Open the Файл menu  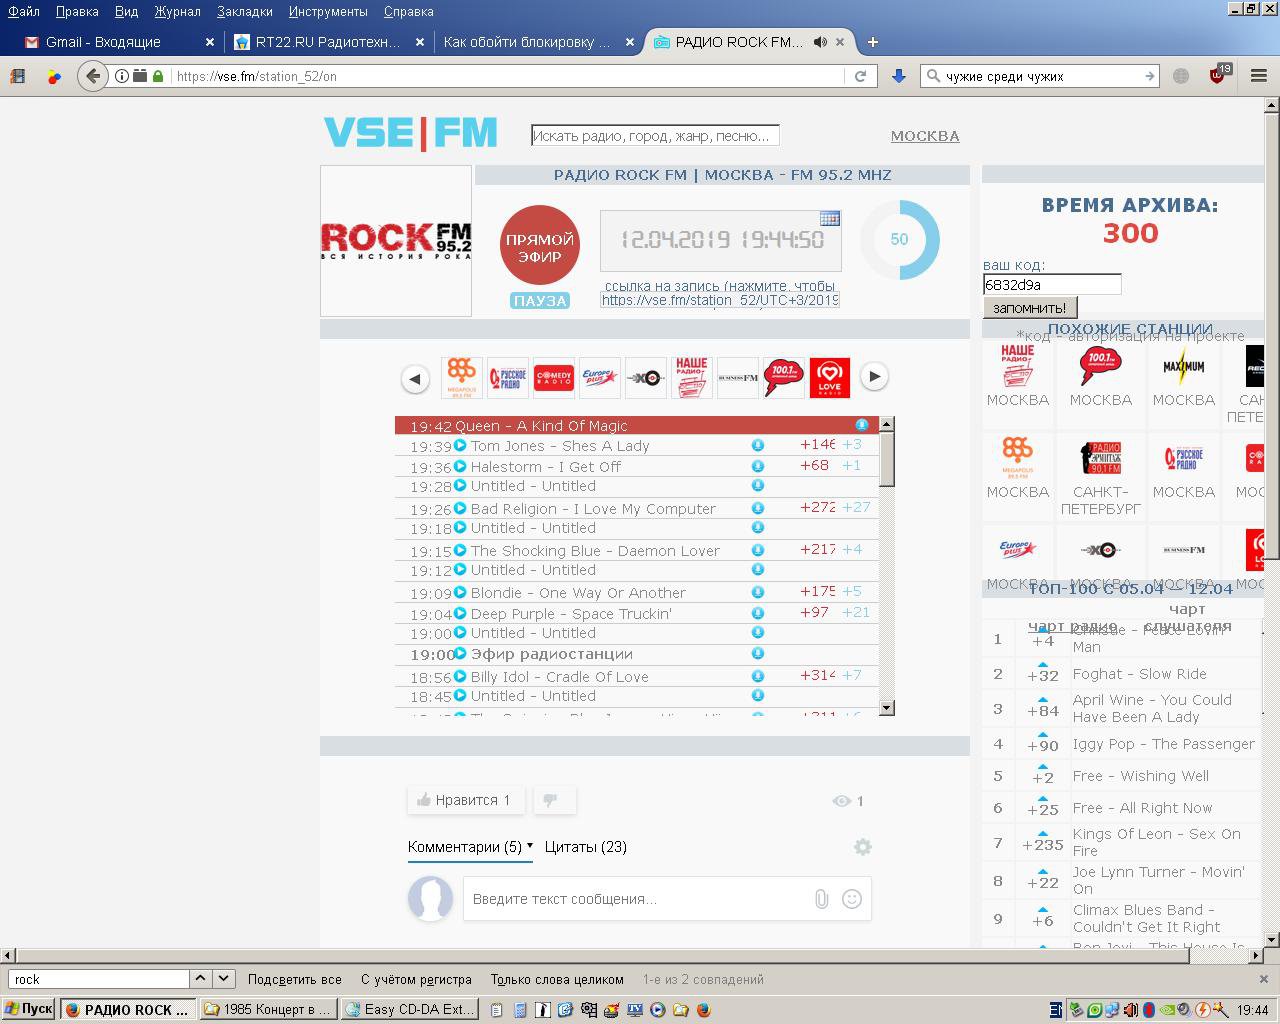tap(24, 11)
